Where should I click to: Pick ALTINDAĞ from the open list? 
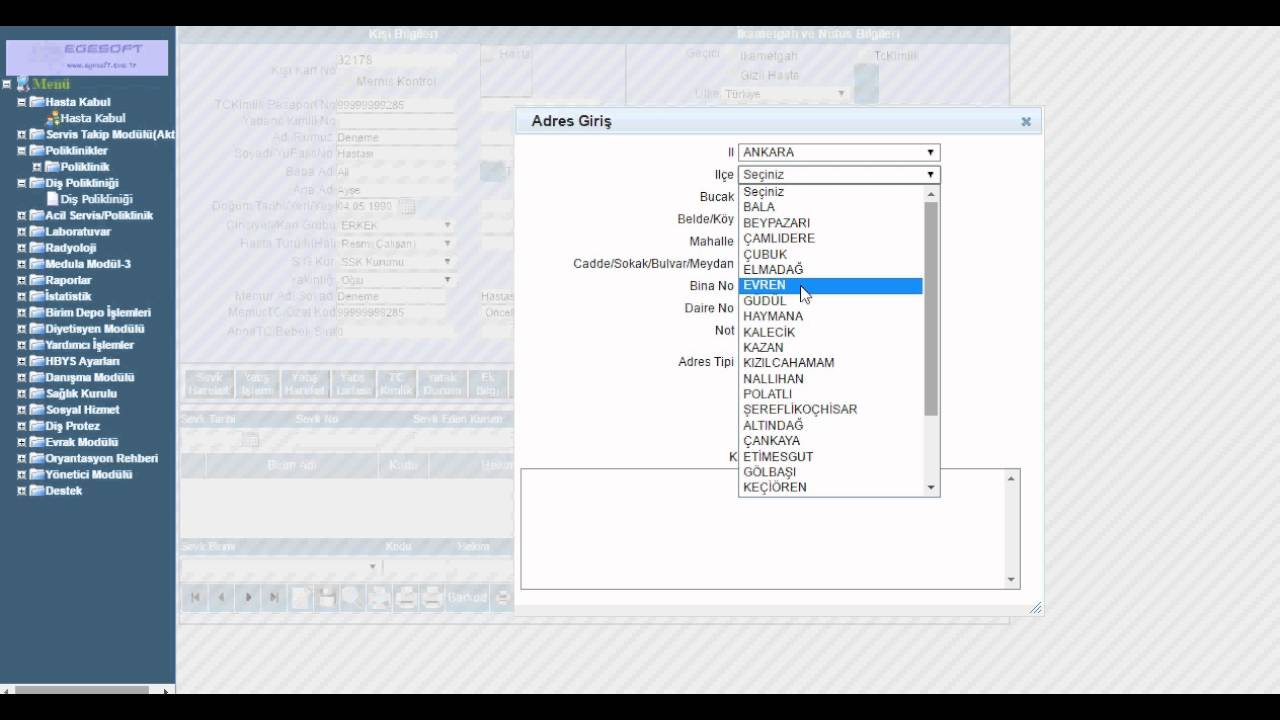830,425
